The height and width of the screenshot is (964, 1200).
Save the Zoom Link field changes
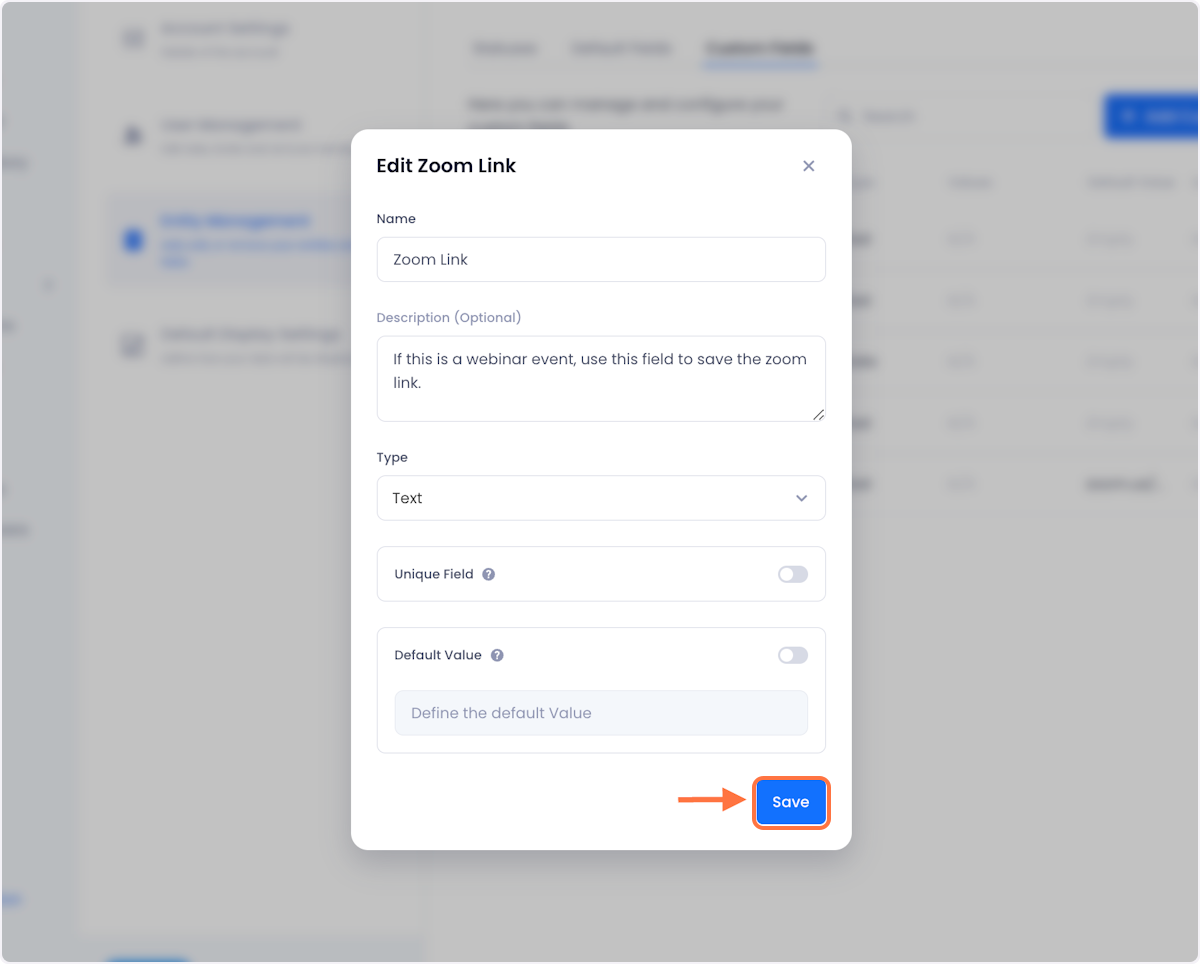(790, 802)
